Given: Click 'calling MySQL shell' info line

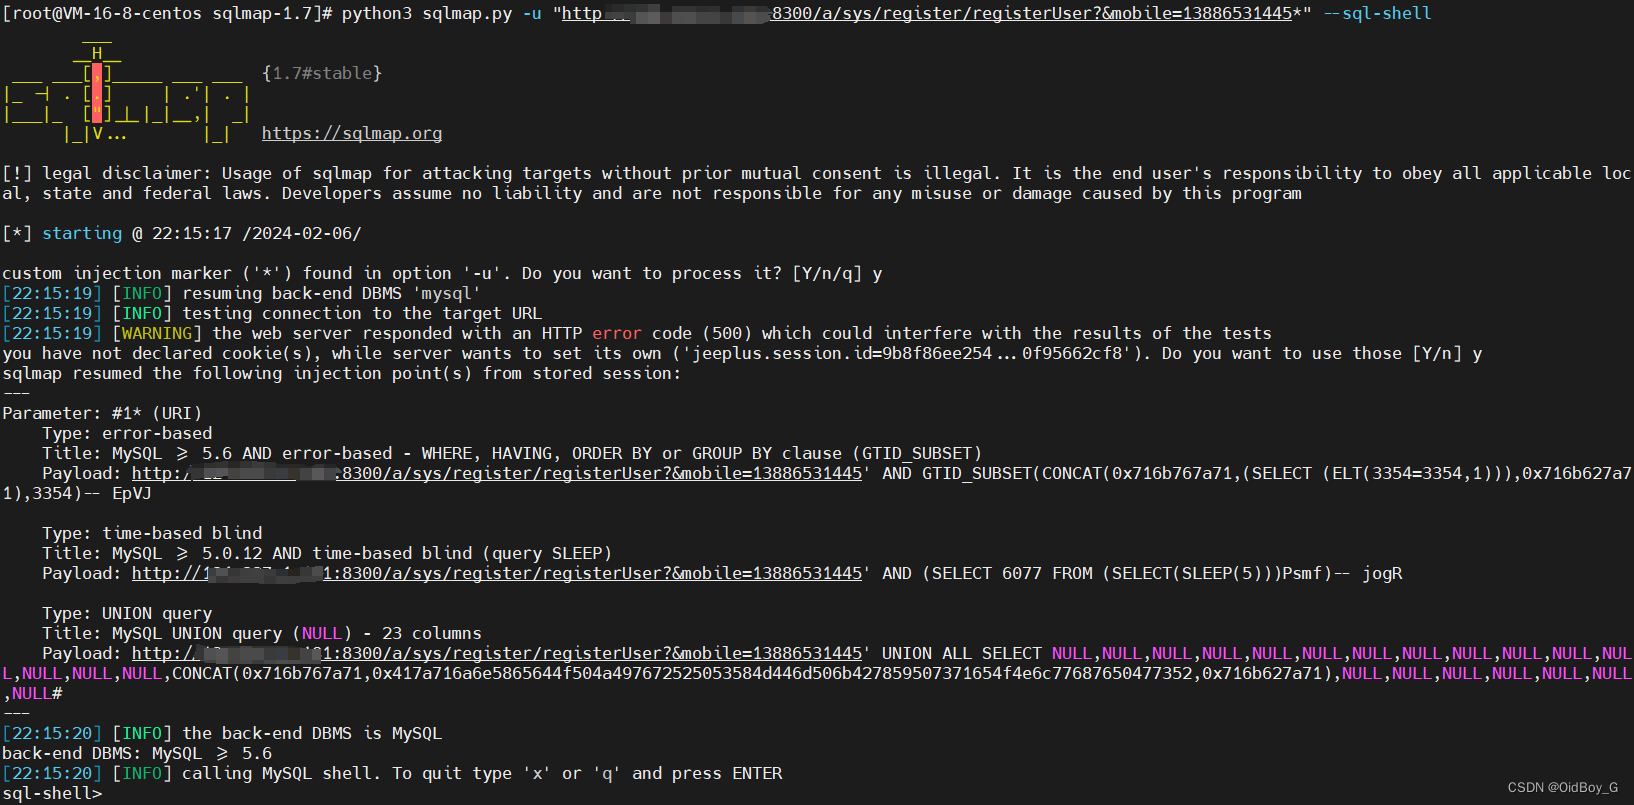Looking at the screenshot, I should point(392,773).
